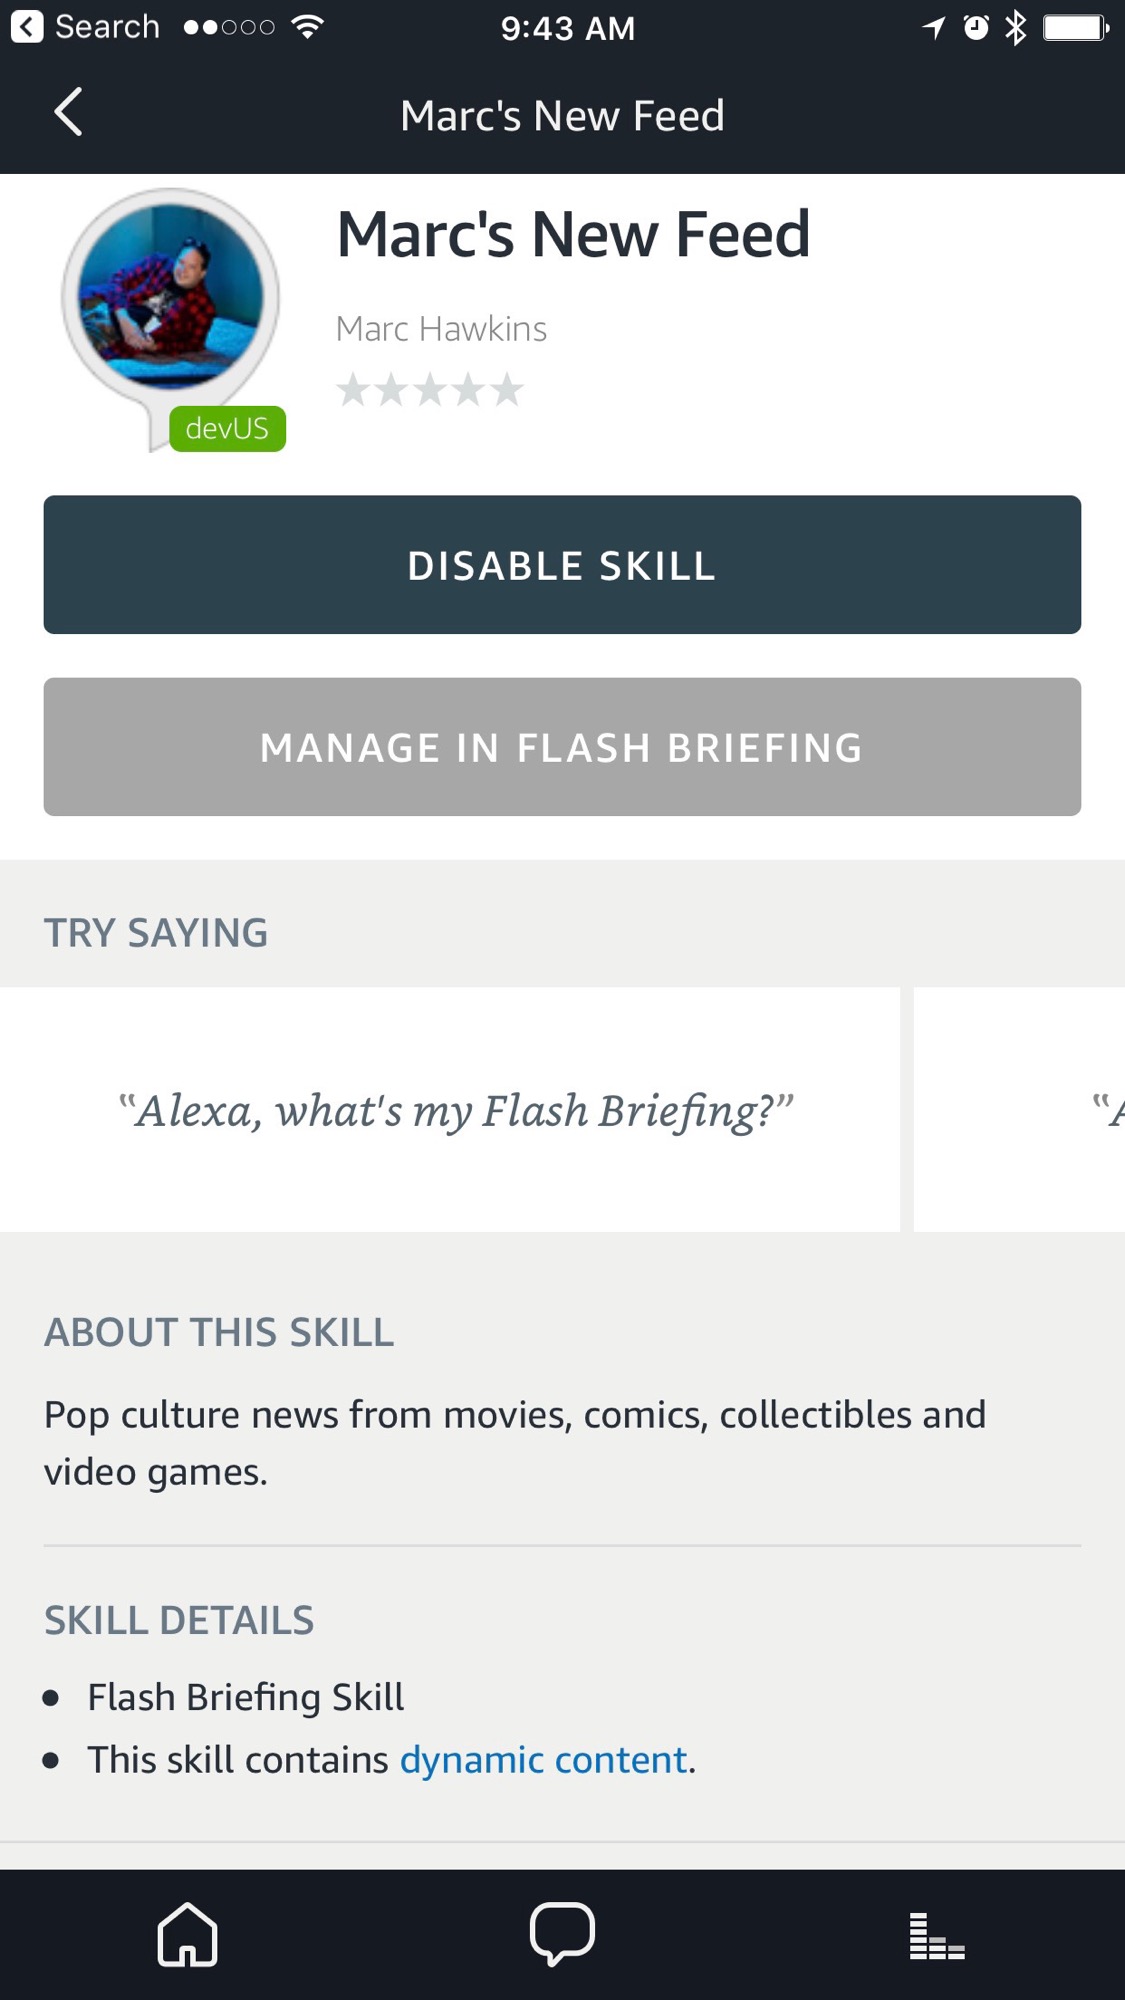The image size is (1125, 2000).
Task: Open the music equalizer bars tab
Action: click(x=937, y=1936)
